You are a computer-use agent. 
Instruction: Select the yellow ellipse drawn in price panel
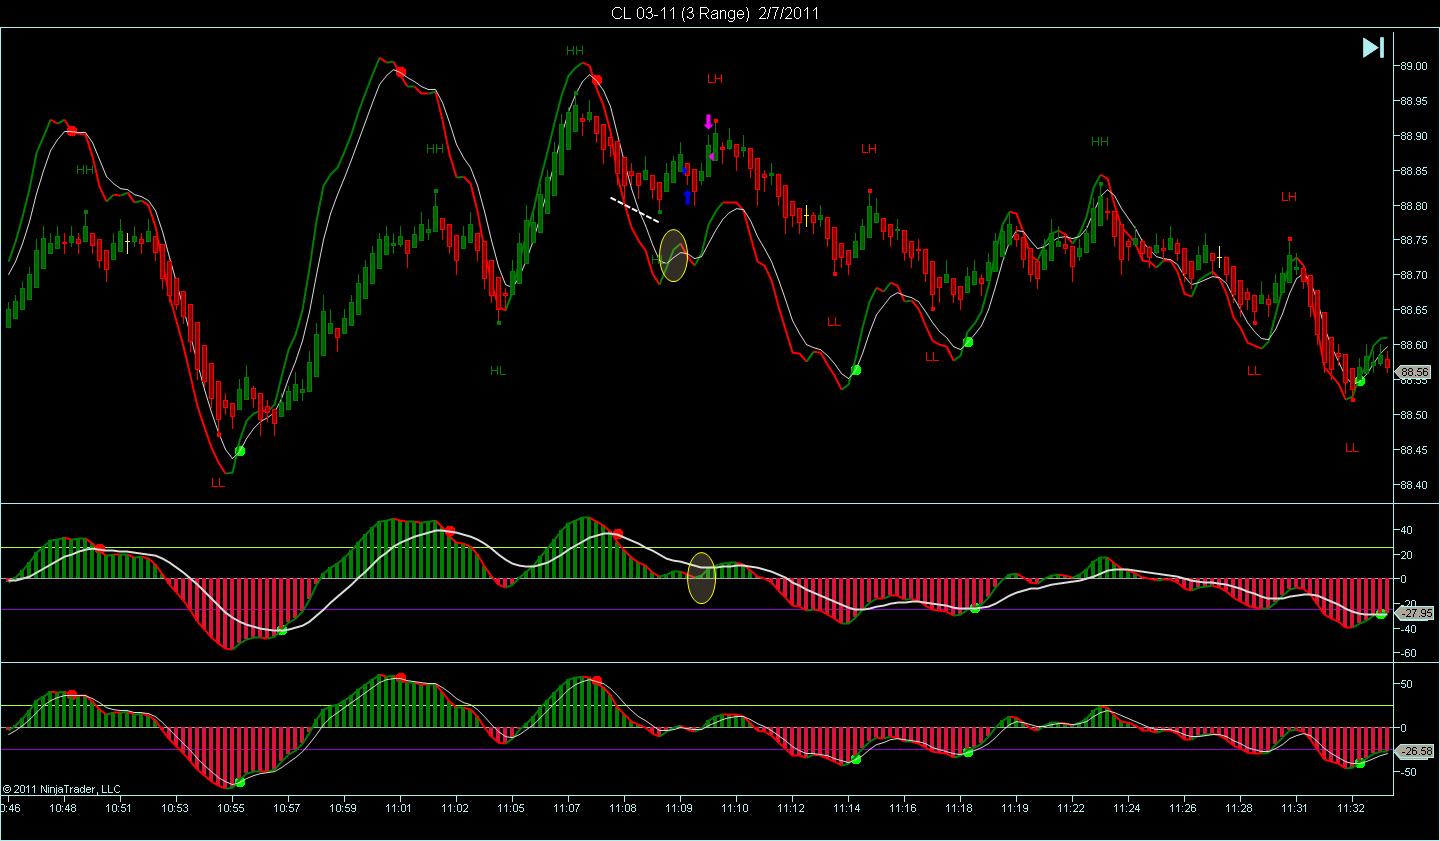point(674,255)
